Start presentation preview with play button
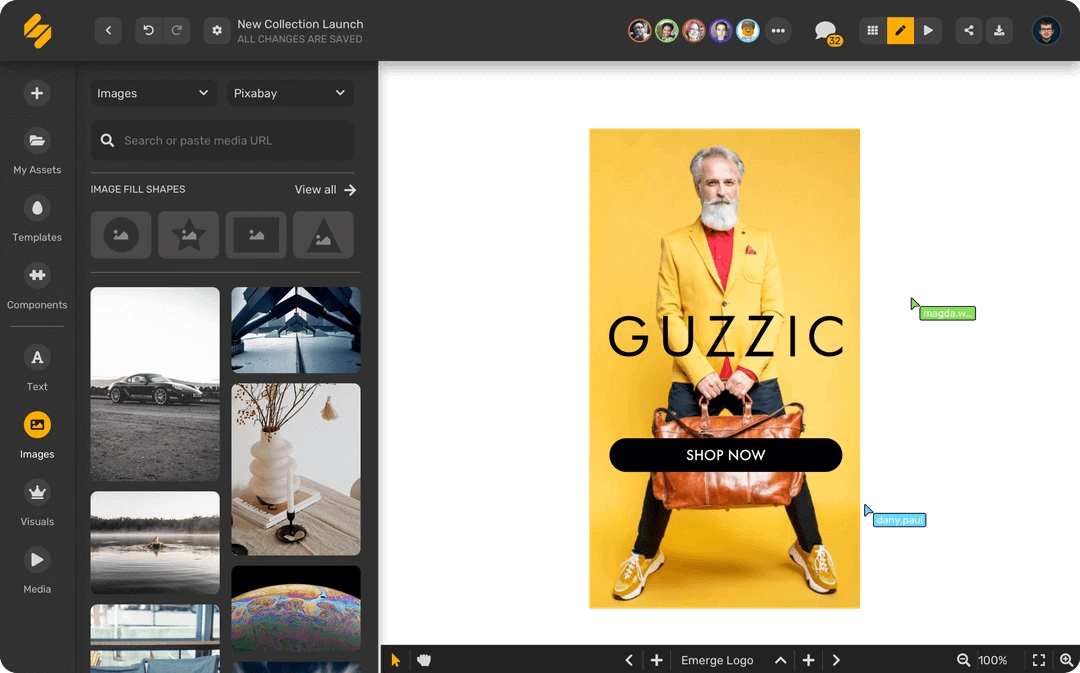Image resolution: width=1080 pixels, height=673 pixels. pos(928,30)
